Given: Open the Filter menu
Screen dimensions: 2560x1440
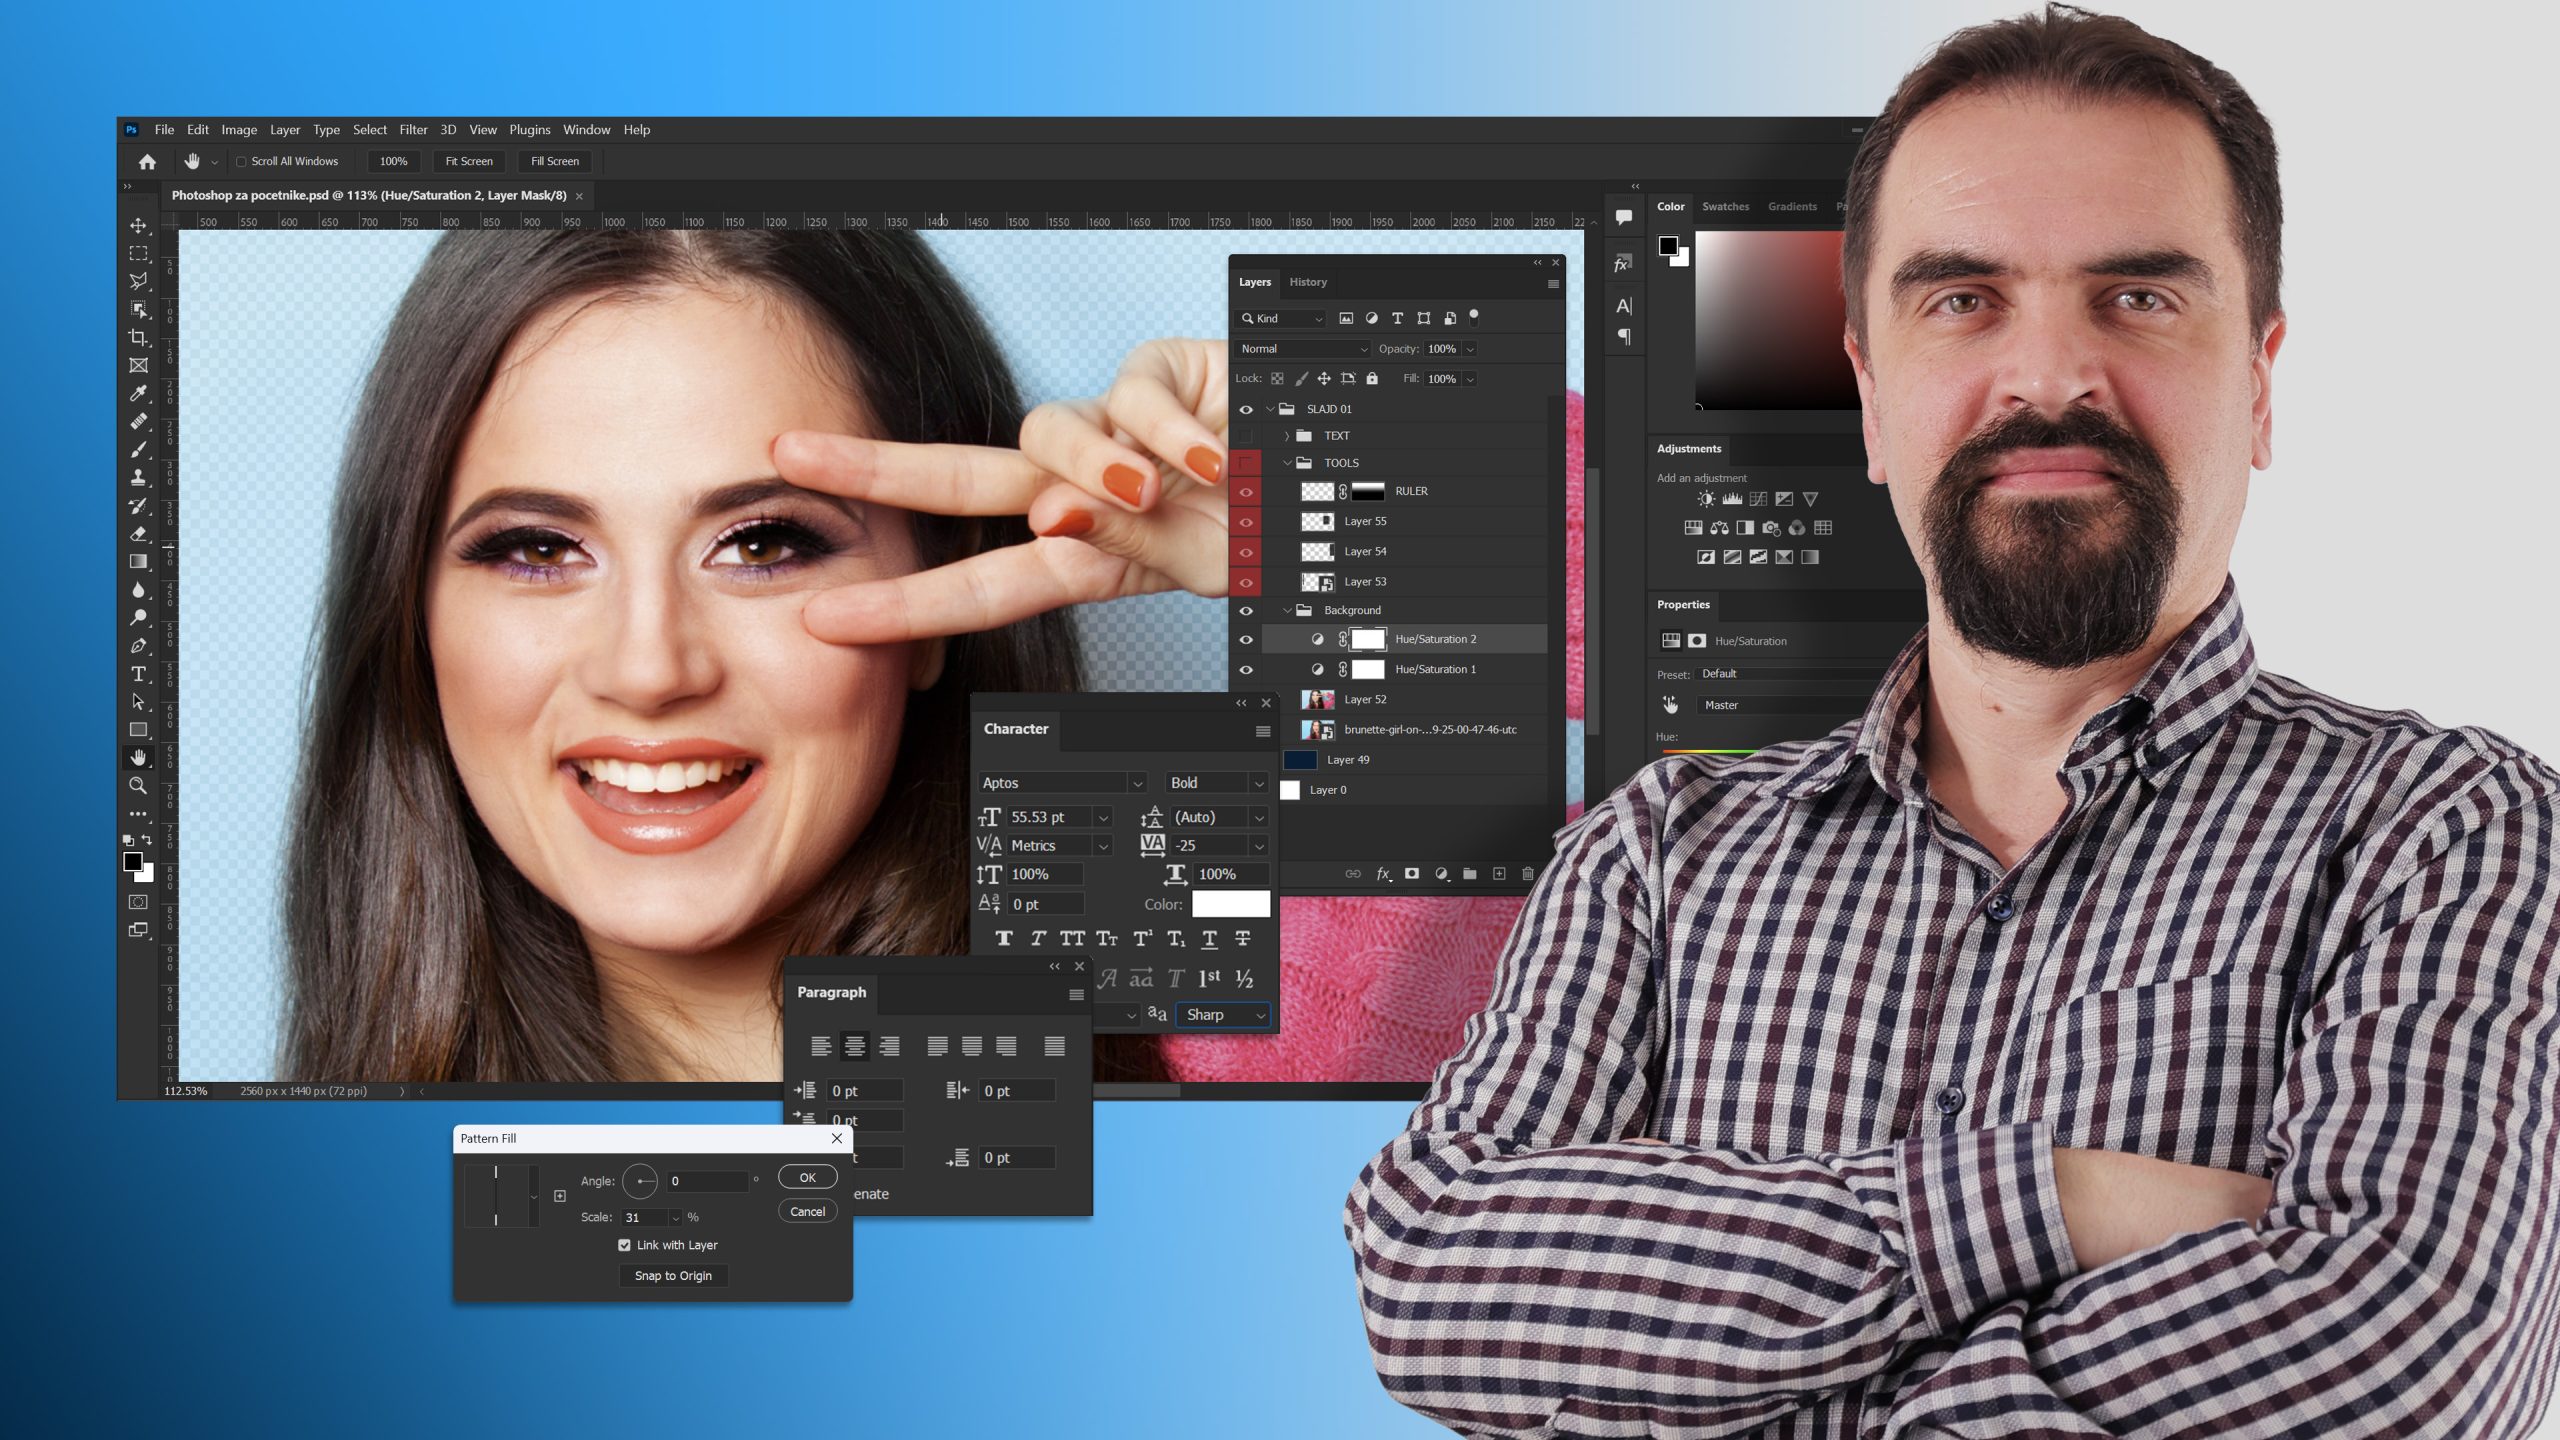Looking at the screenshot, I should (x=413, y=130).
